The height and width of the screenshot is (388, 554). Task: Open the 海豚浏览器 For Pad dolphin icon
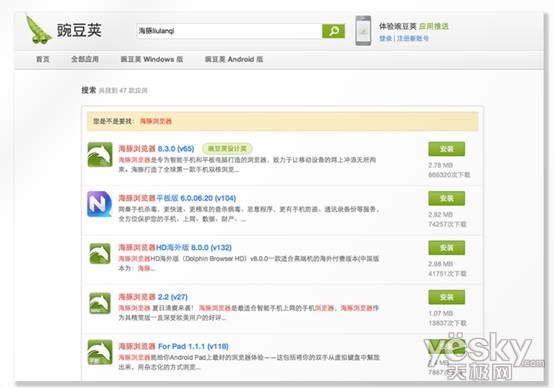(x=100, y=352)
